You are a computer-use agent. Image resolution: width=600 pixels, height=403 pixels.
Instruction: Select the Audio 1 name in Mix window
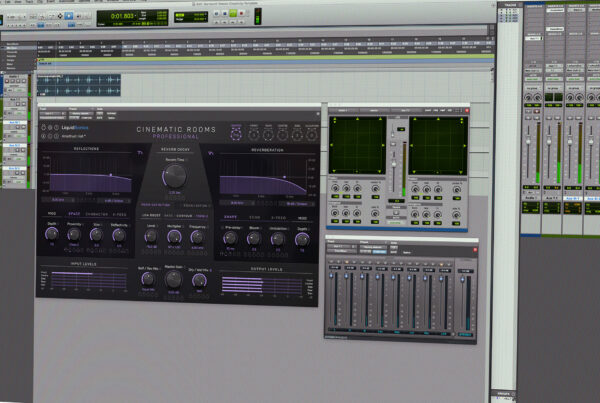click(x=531, y=198)
